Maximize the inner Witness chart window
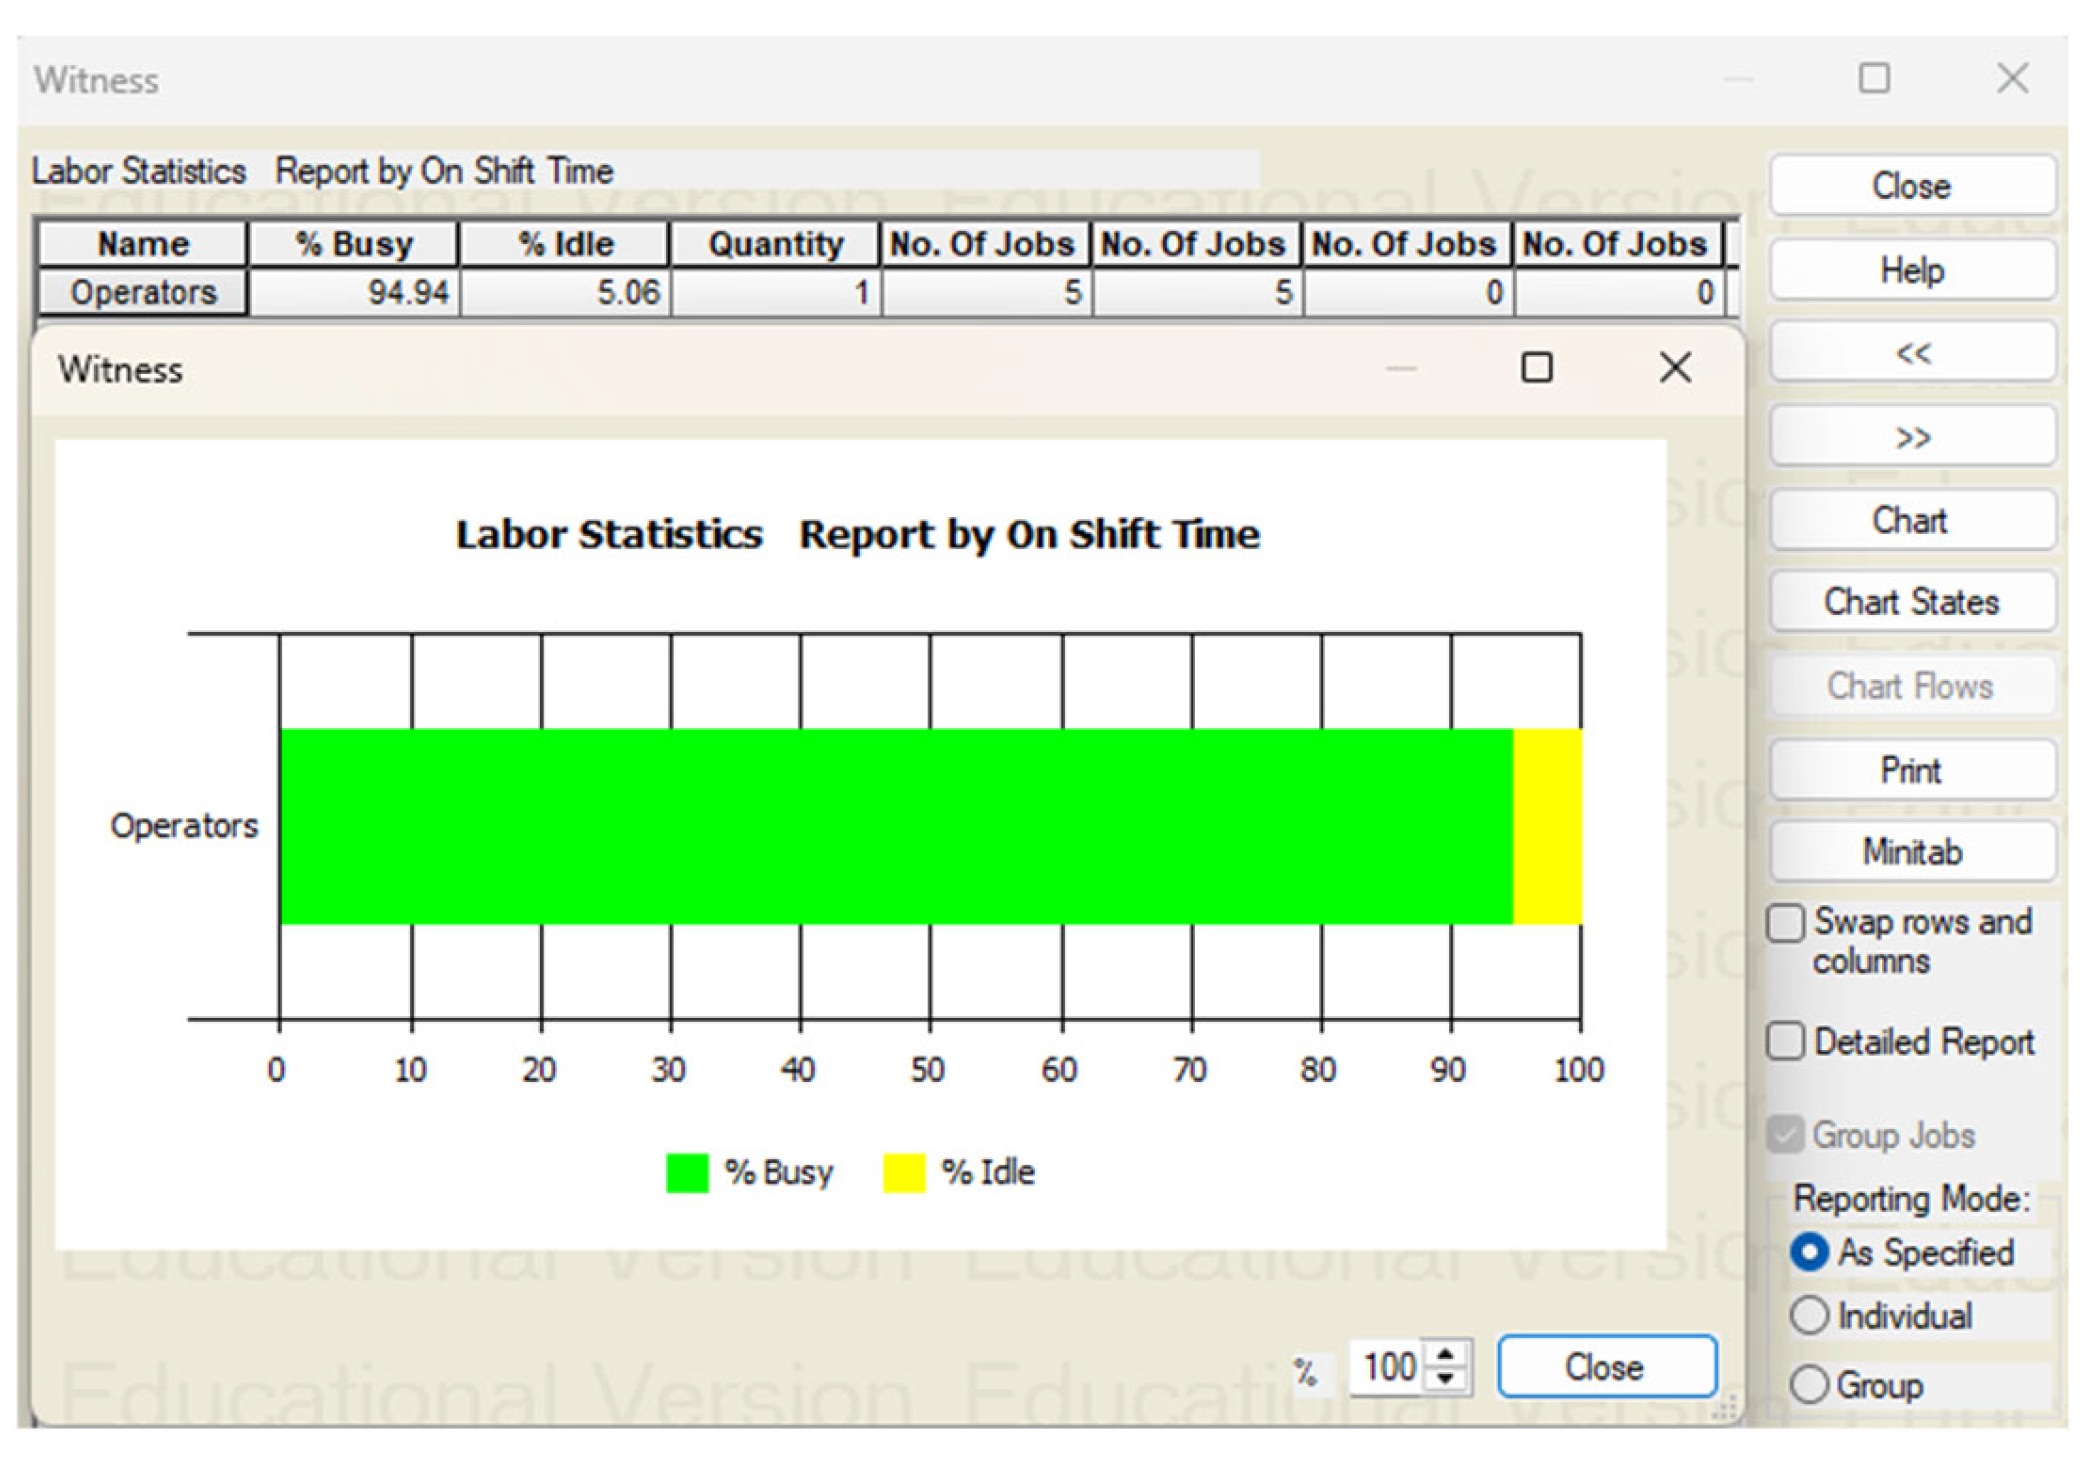 pos(1536,368)
